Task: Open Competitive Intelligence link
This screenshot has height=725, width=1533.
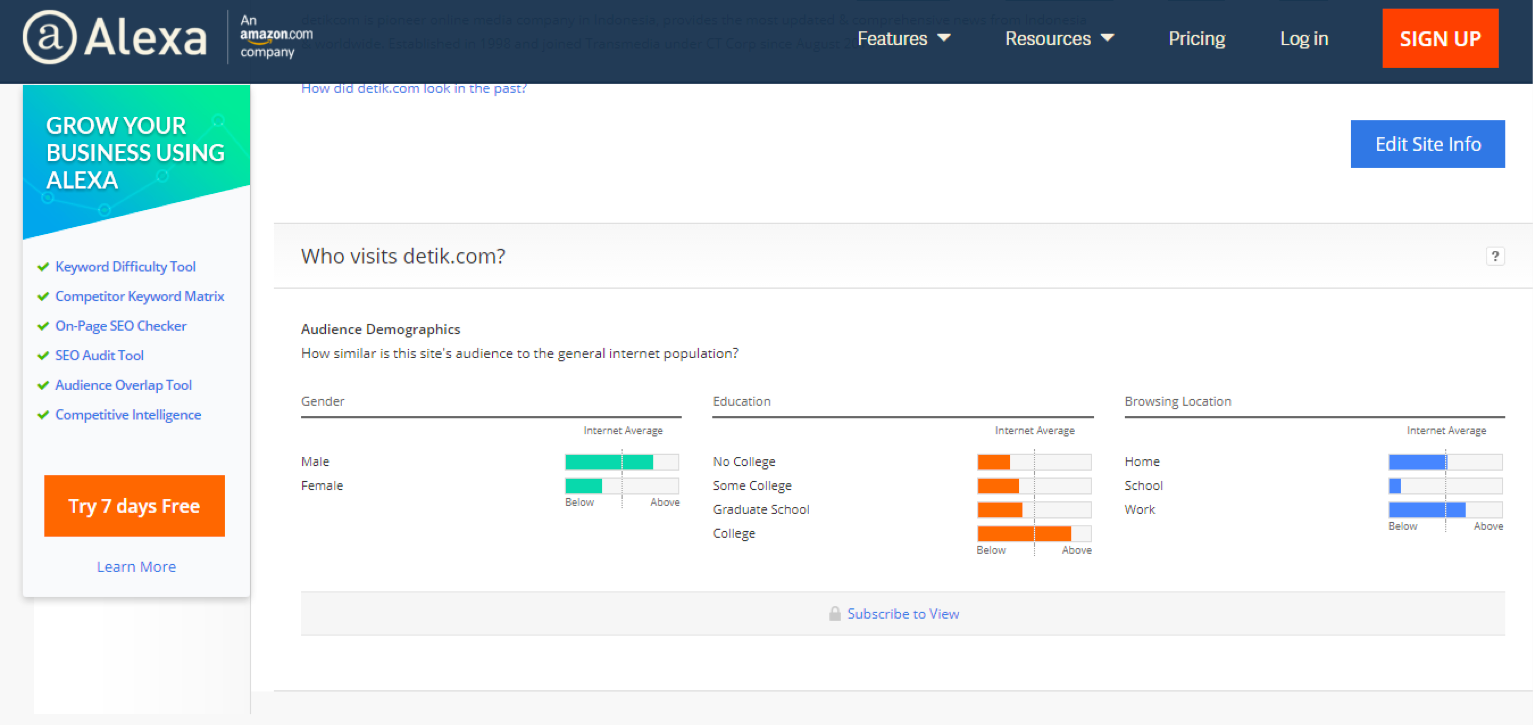Action: [x=128, y=415]
